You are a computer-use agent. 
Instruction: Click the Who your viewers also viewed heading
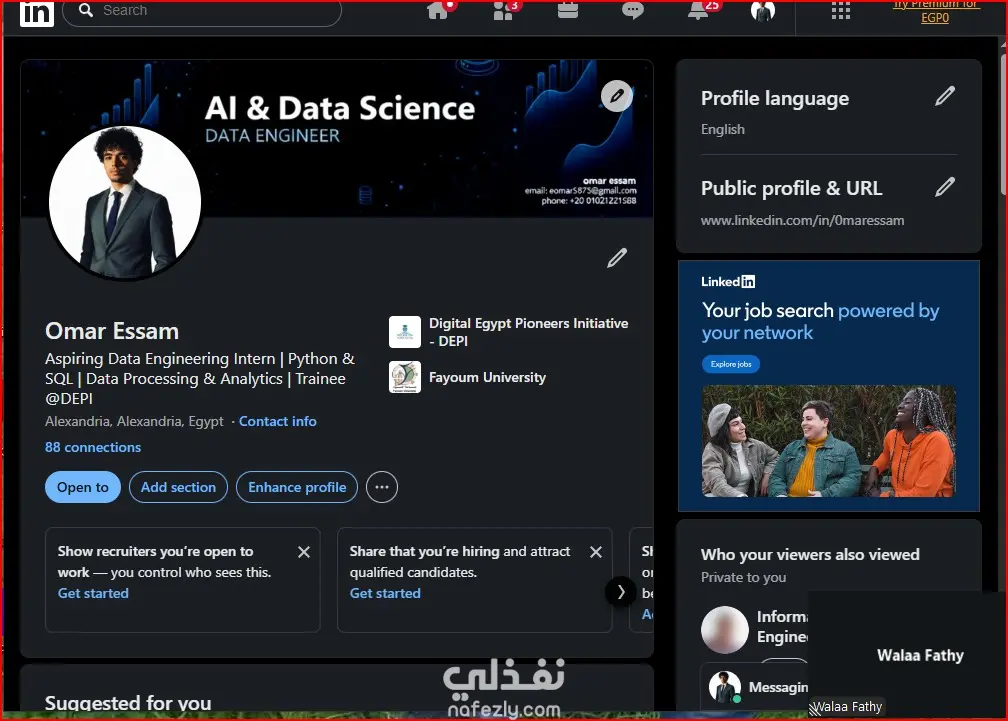pyautogui.click(x=810, y=555)
